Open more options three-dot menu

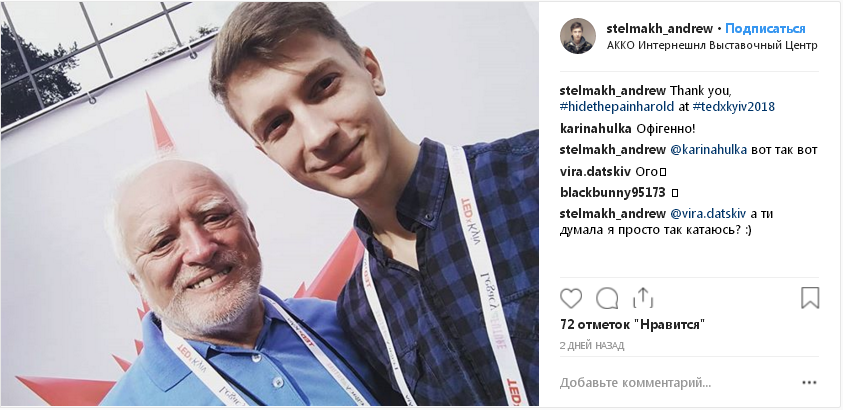coord(809,383)
